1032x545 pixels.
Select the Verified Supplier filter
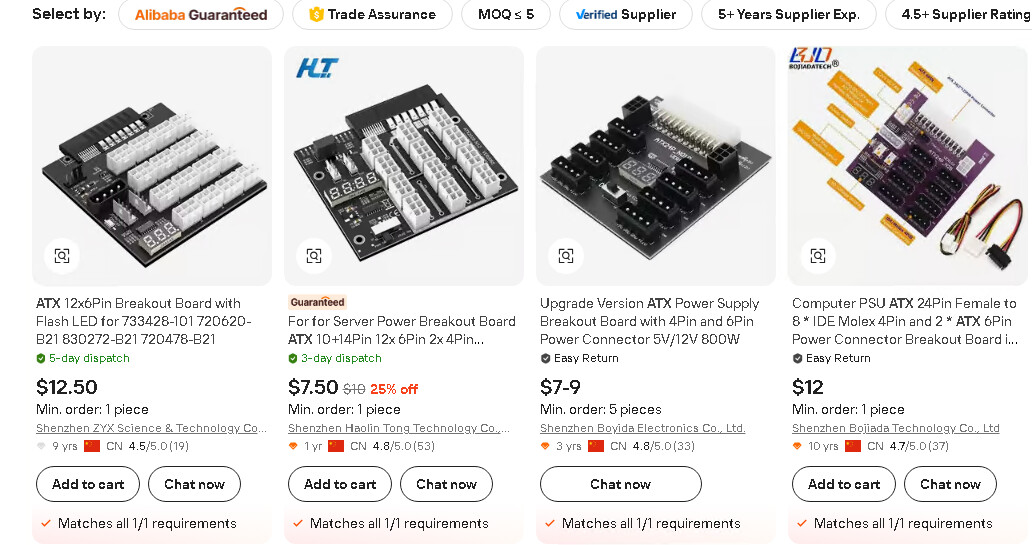click(625, 15)
